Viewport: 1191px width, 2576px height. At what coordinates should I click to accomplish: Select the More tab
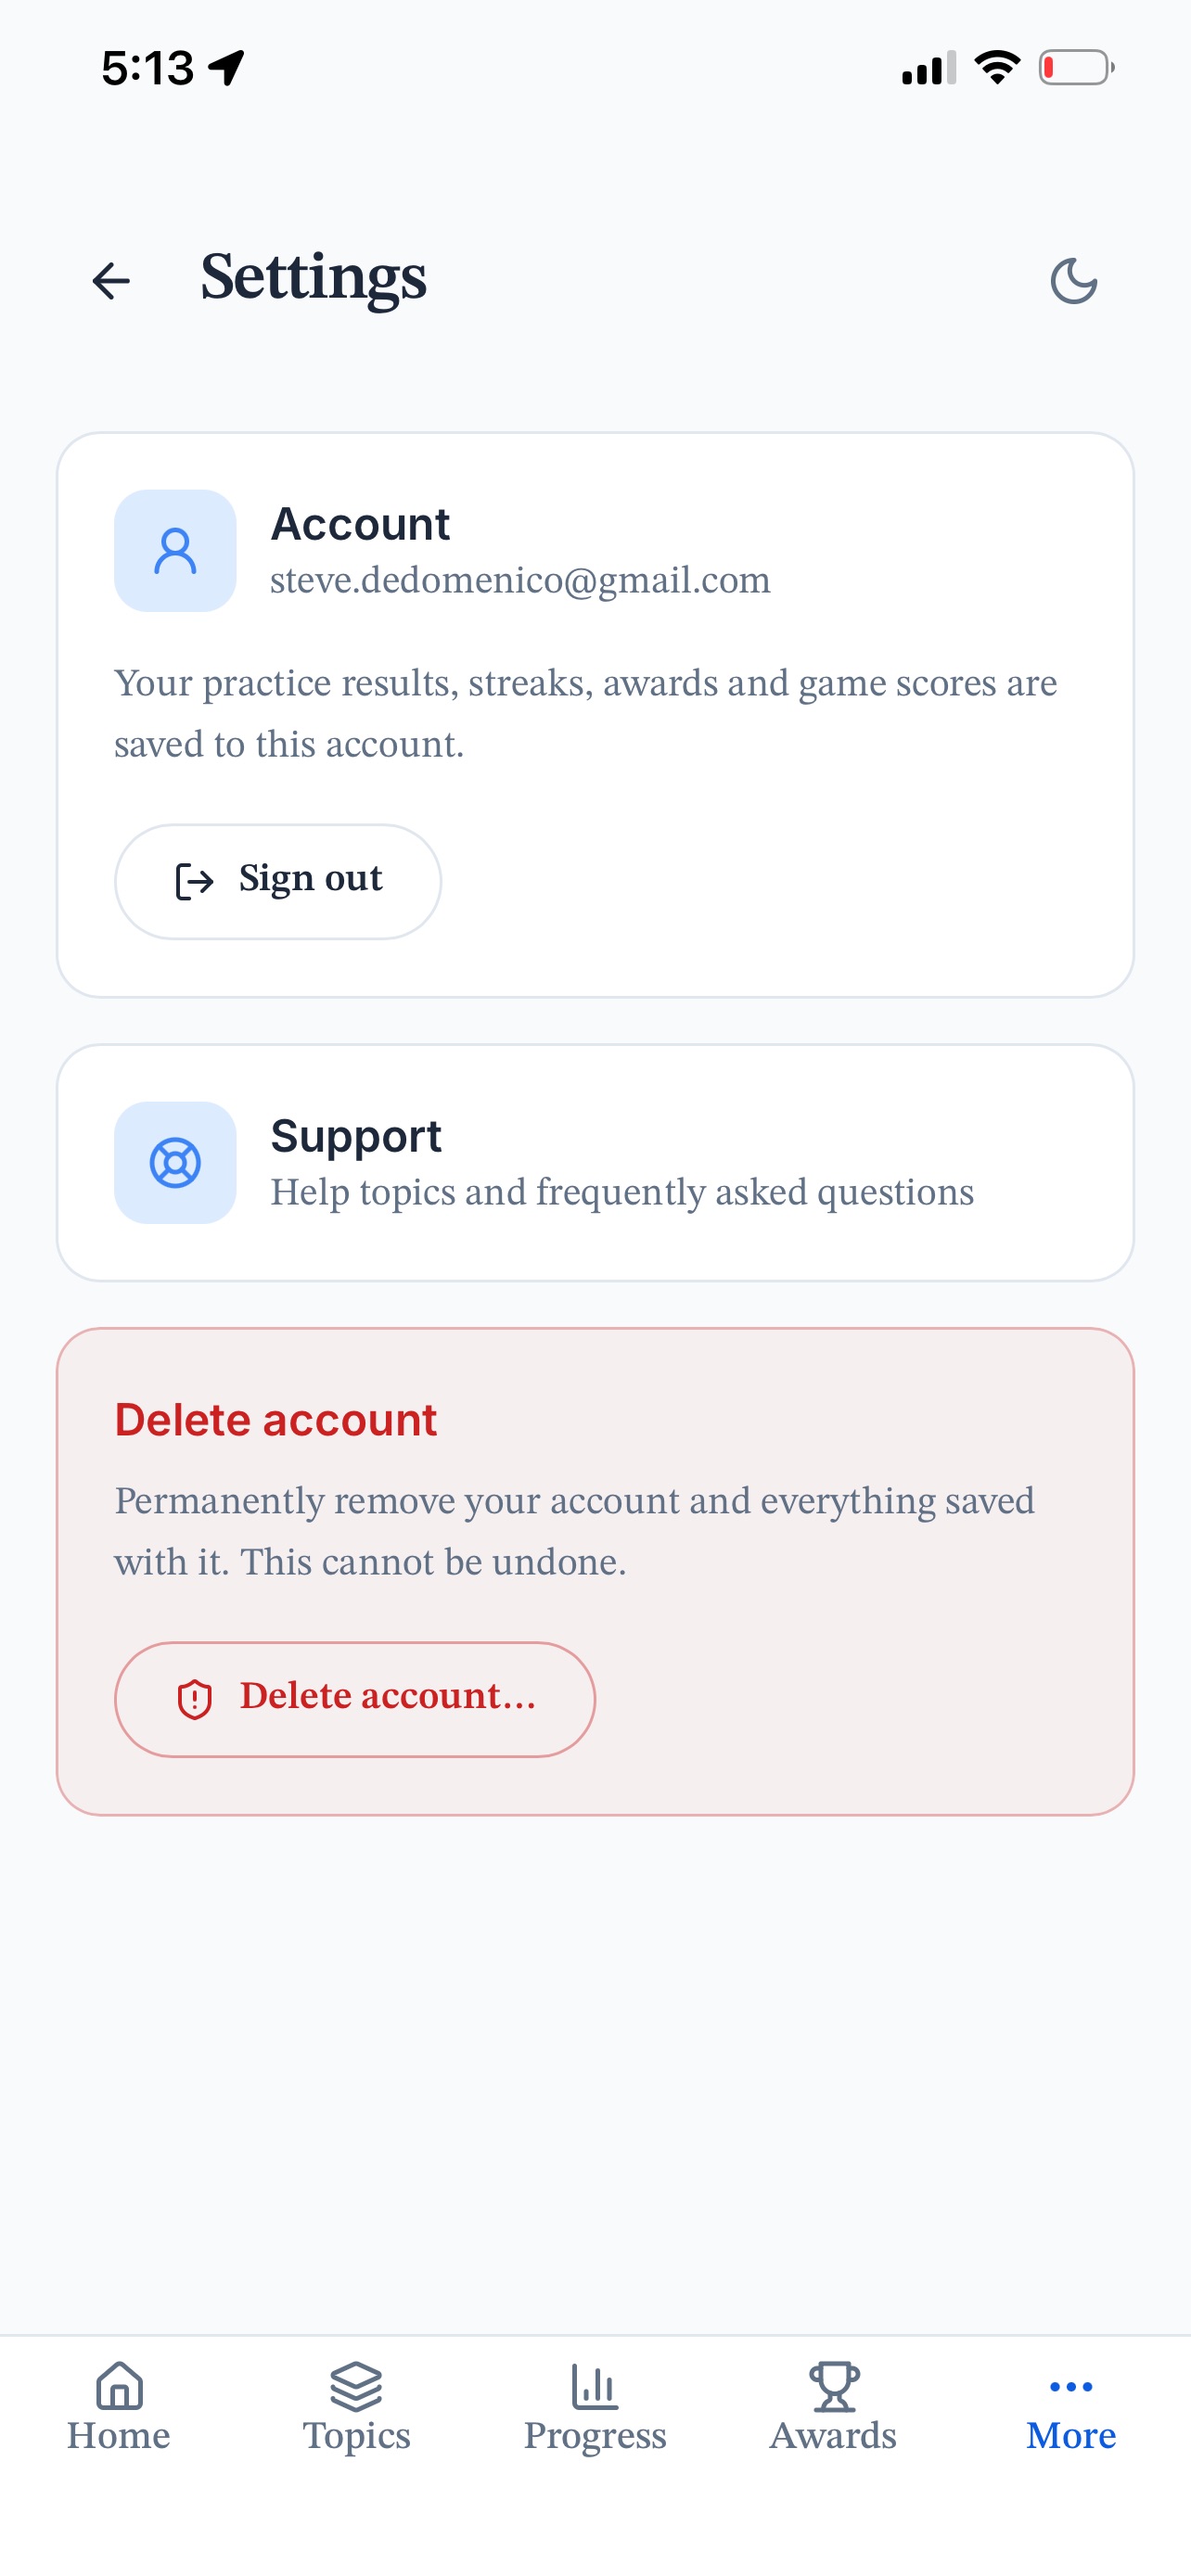(1071, 2408)
